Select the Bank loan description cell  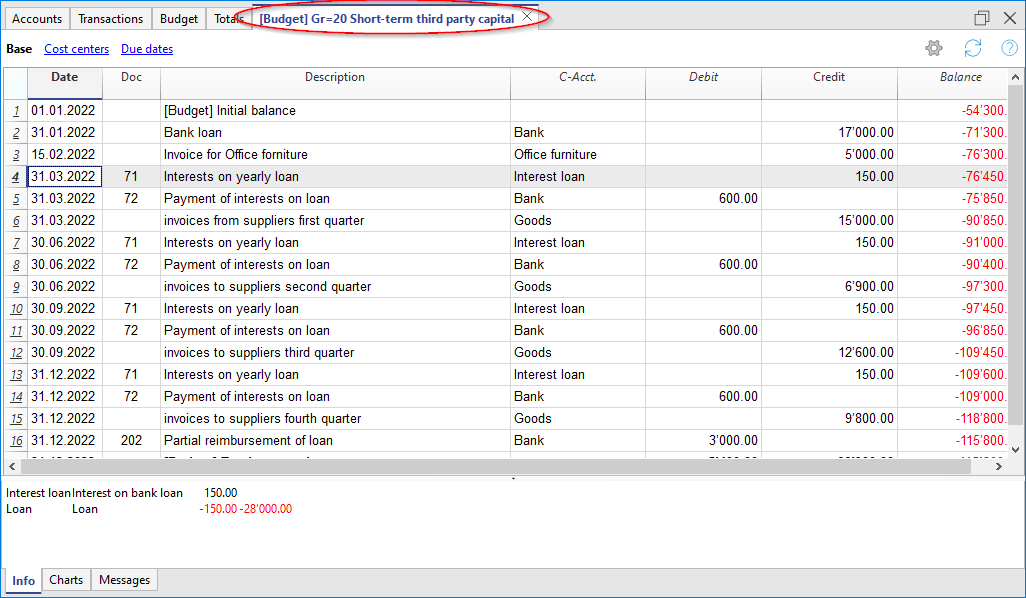pos(334,133)
